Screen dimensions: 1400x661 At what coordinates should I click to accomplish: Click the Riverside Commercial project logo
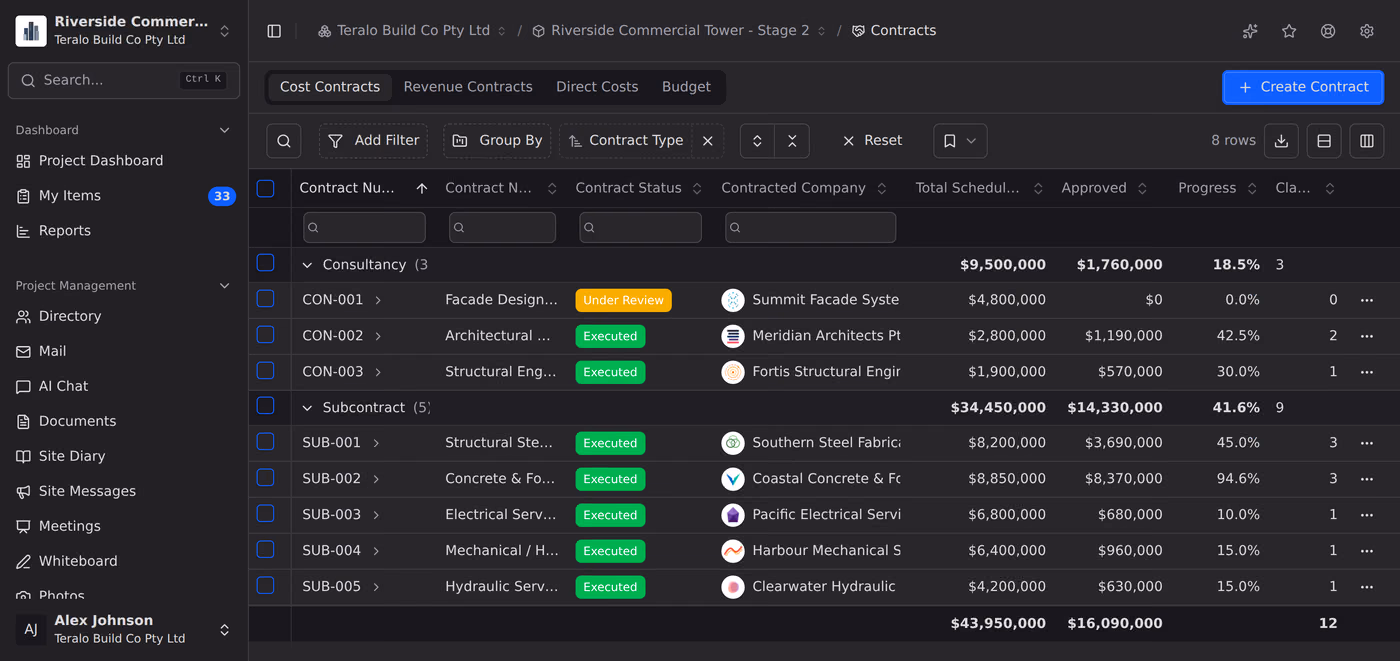point(31,31)
